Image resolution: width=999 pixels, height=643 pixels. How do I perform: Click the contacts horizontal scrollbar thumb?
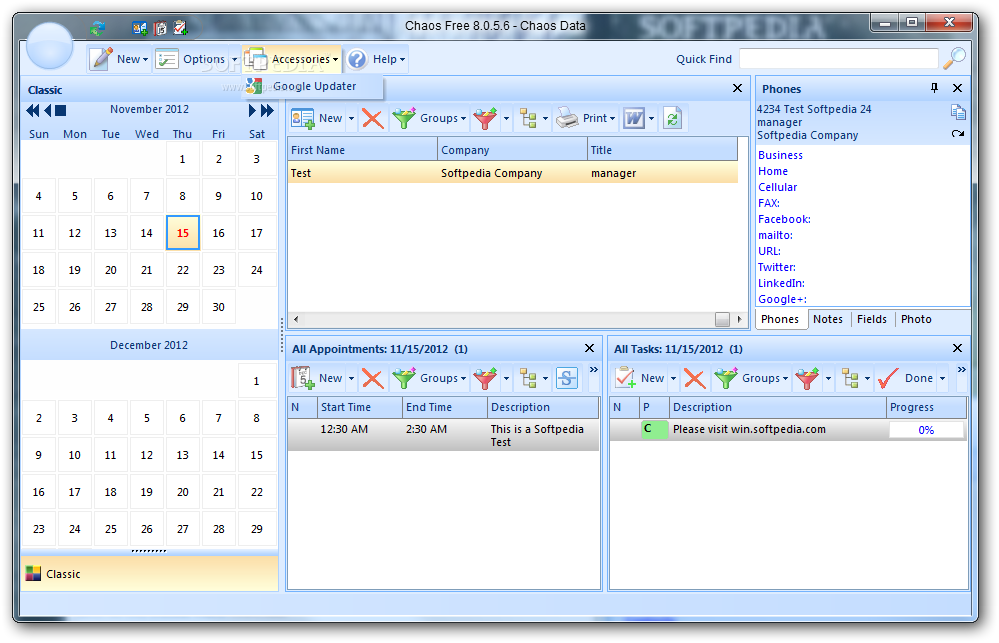point(722,319)
